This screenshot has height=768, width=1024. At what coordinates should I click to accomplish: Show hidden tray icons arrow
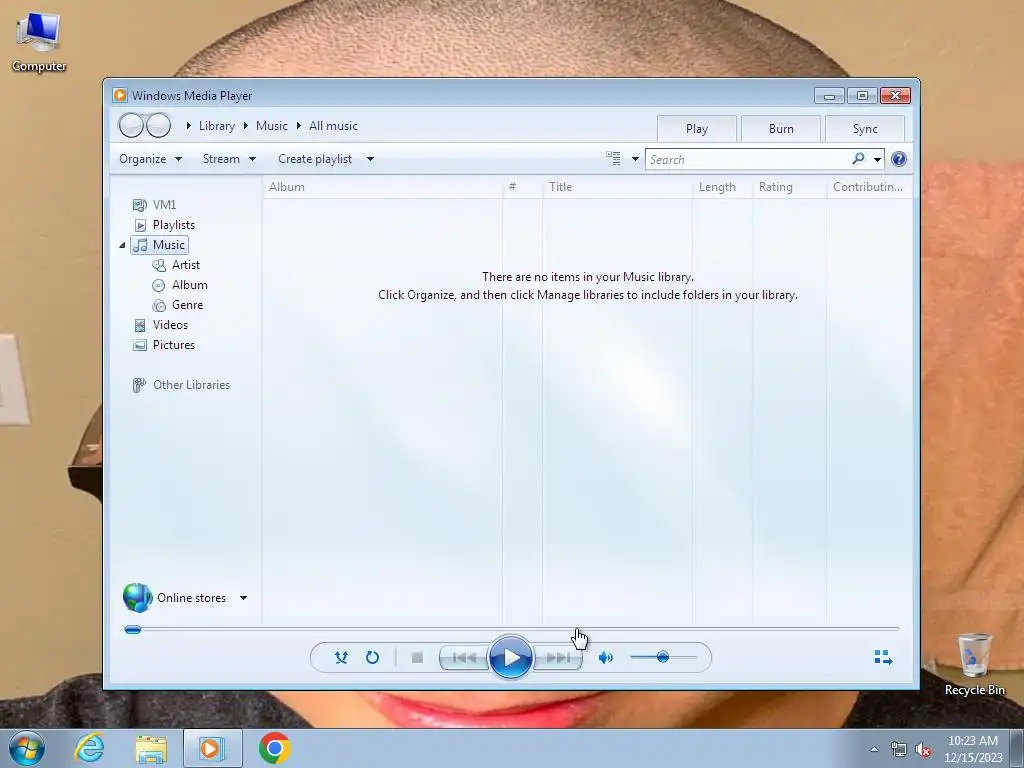click(874, 749)
